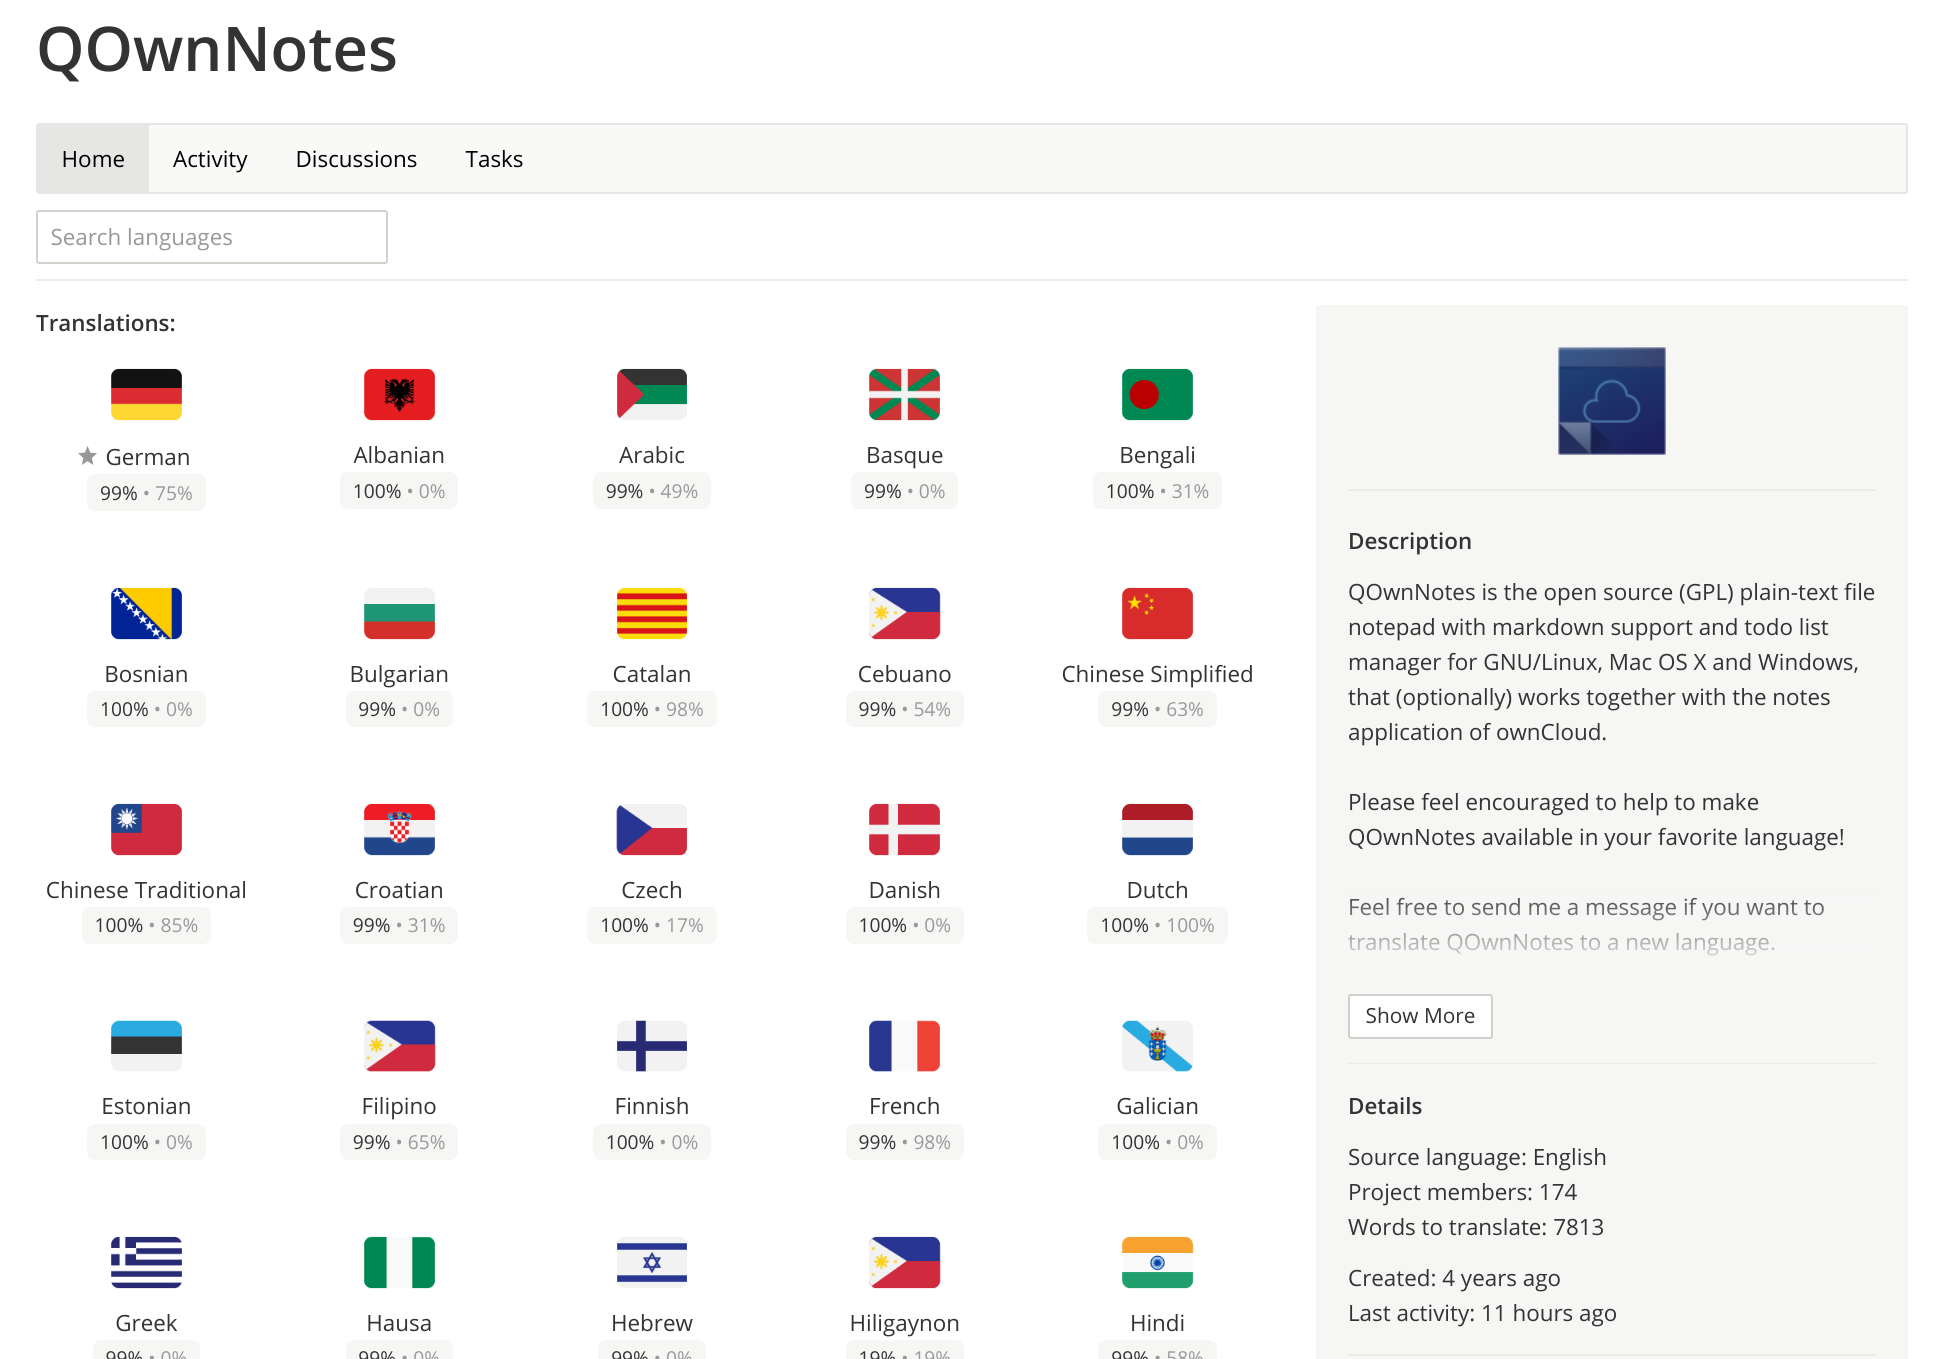Switch to the Activity tab
Screen dimensions: 1939x1359
[x=210, y=159]
